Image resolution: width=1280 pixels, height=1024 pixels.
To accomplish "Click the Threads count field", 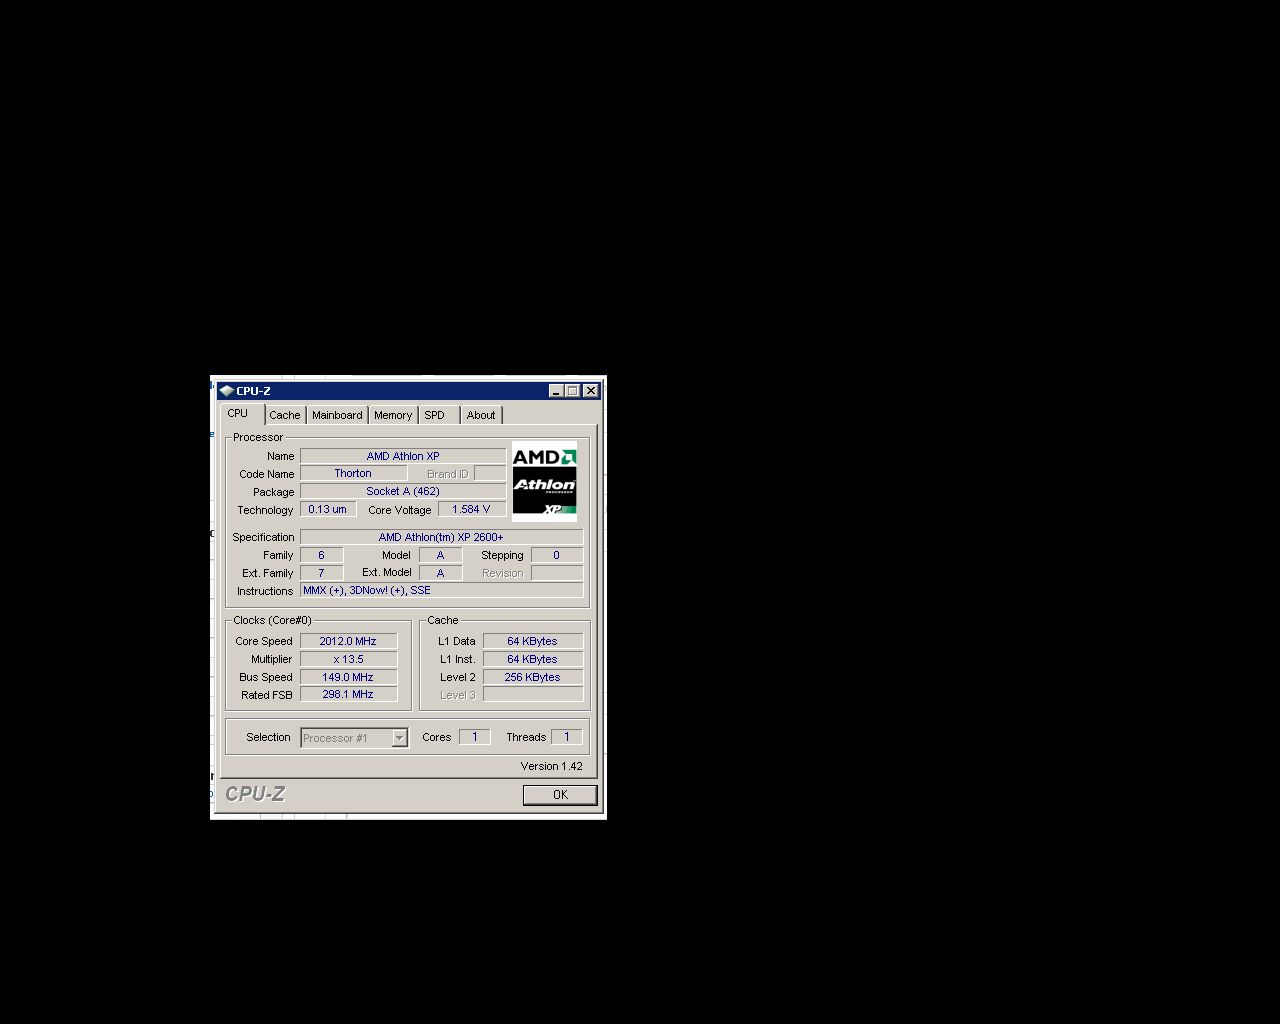I will 566,737.
